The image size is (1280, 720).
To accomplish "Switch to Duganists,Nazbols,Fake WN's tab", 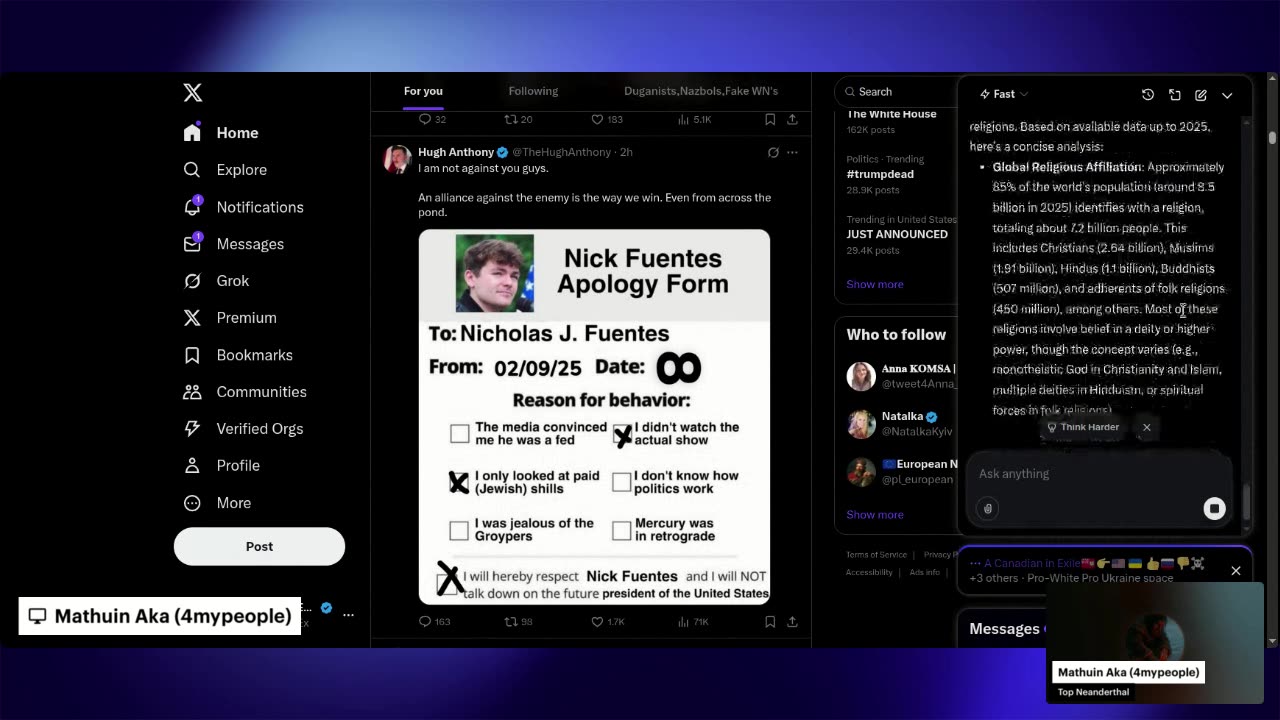I will [x=701, y=91].
